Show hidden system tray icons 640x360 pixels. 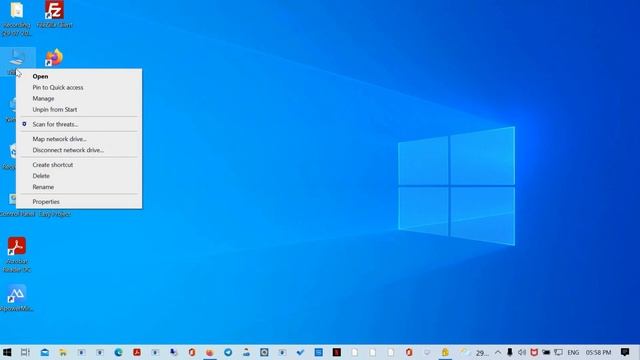(498, 352)
